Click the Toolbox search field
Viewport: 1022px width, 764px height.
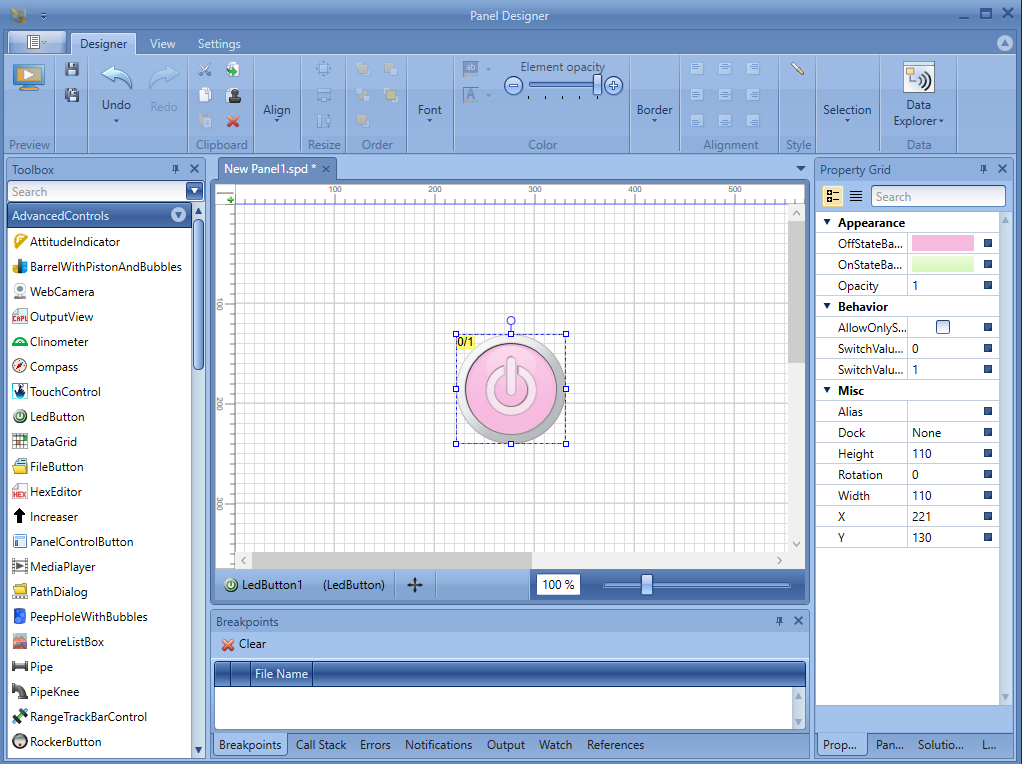click(x=96, y=192)
